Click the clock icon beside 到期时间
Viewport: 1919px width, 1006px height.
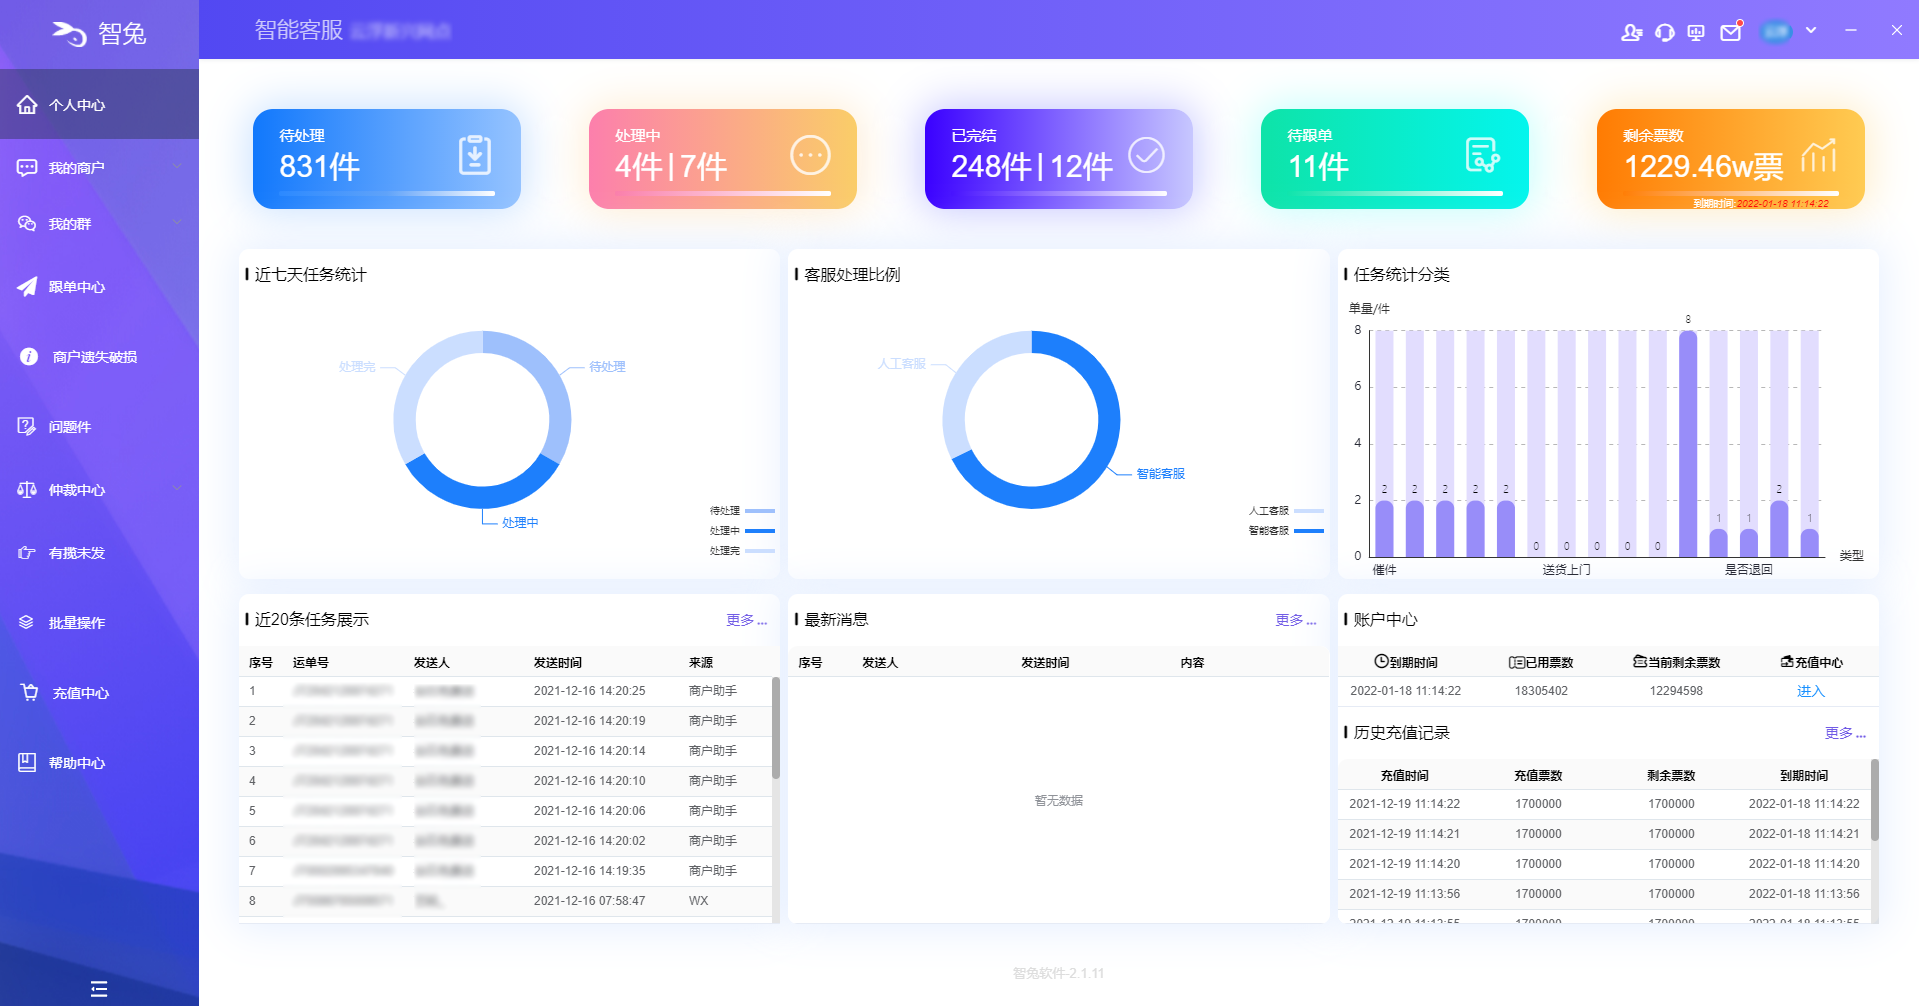(x=1381, y=661)
